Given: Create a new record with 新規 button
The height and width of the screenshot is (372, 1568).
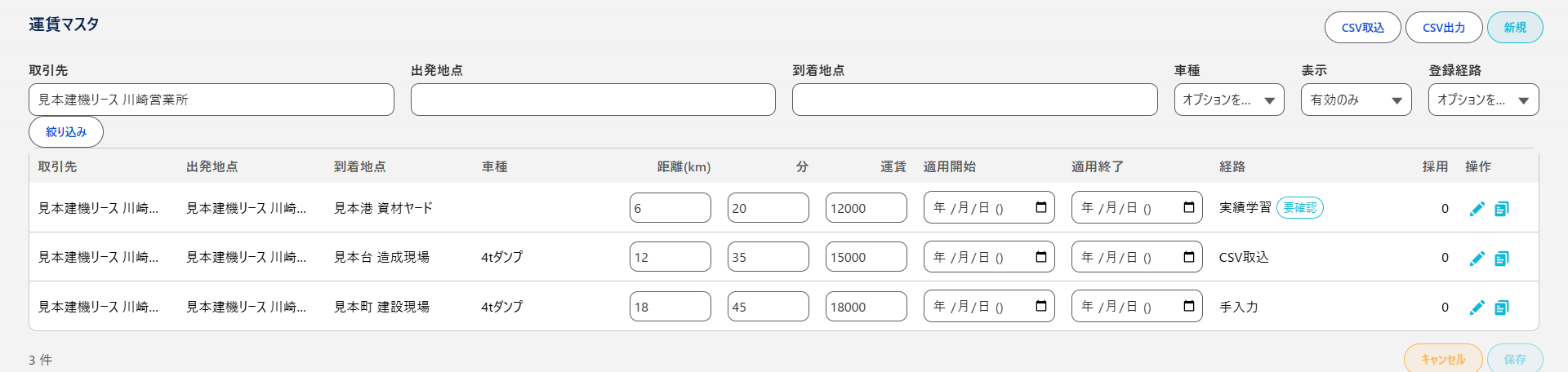Looking at the screenshot, I should (x=1516, y=28).
